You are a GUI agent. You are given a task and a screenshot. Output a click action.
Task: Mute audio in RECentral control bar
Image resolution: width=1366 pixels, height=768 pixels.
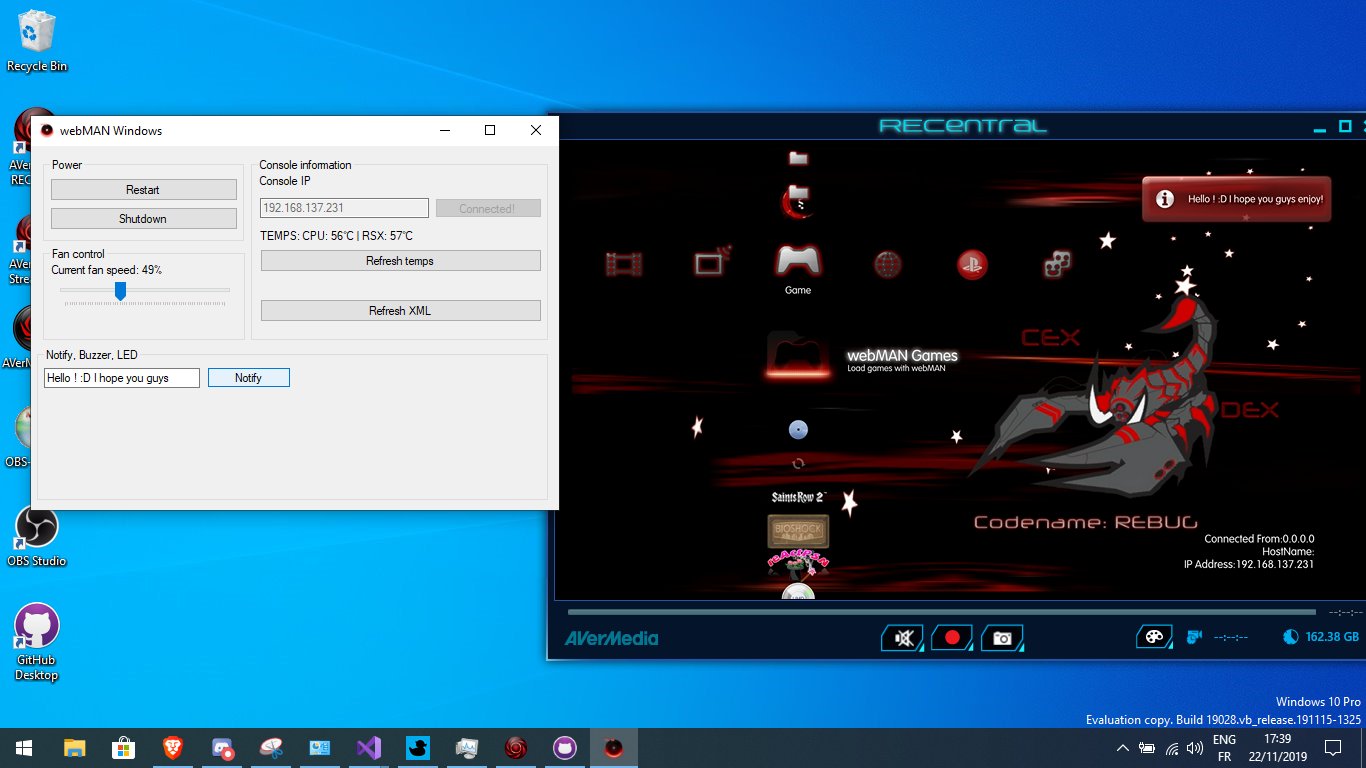[x=904, y=638]
